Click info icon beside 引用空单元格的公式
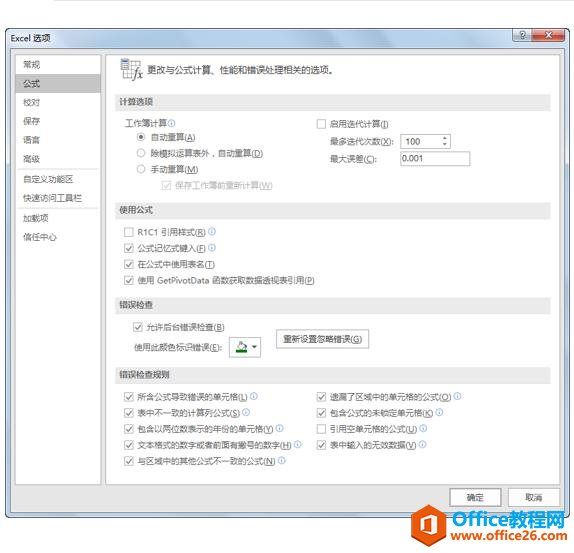 tap(423, 428)
